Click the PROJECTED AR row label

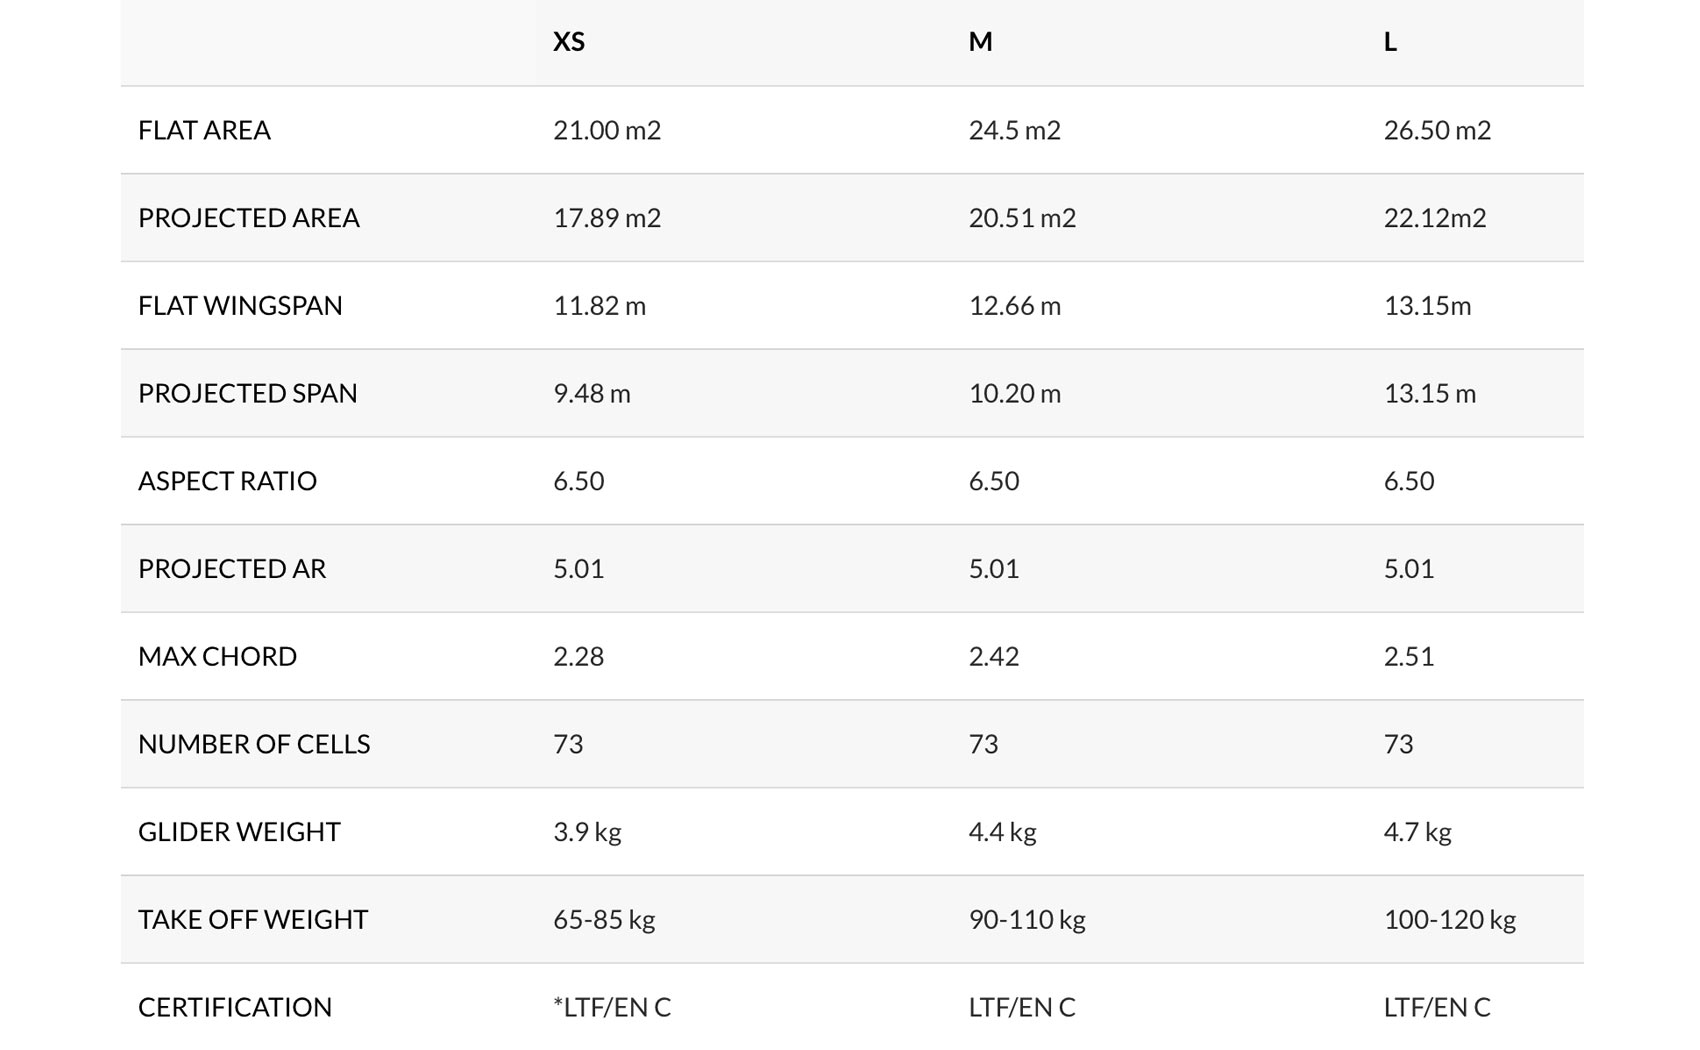[x=232, y=569]
